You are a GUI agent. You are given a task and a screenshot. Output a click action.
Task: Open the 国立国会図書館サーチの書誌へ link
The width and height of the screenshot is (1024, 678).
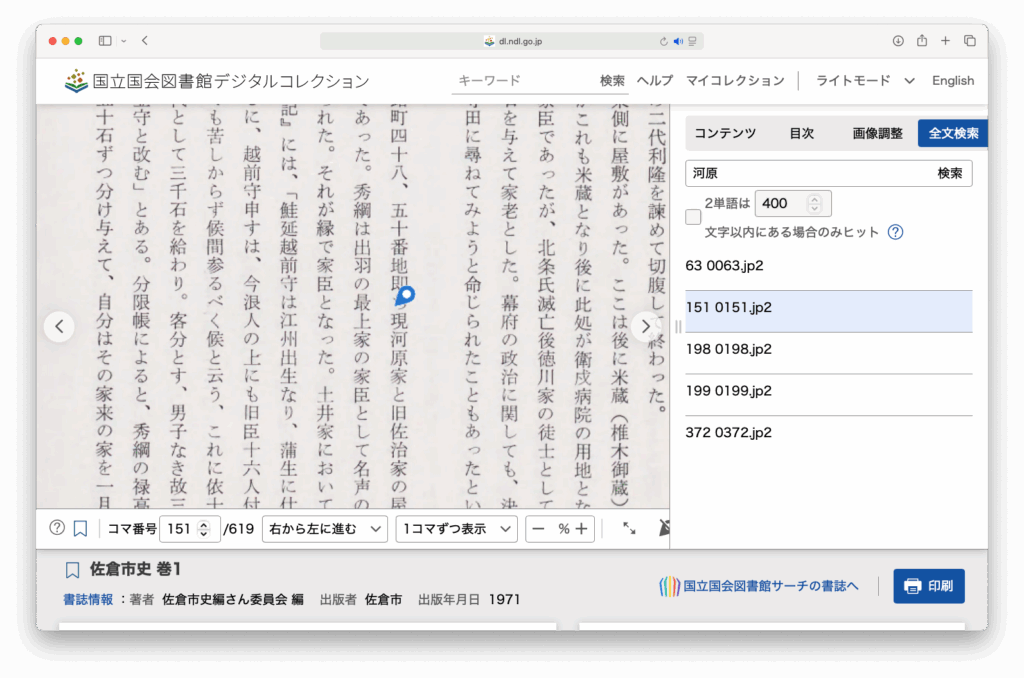[759, 586]
